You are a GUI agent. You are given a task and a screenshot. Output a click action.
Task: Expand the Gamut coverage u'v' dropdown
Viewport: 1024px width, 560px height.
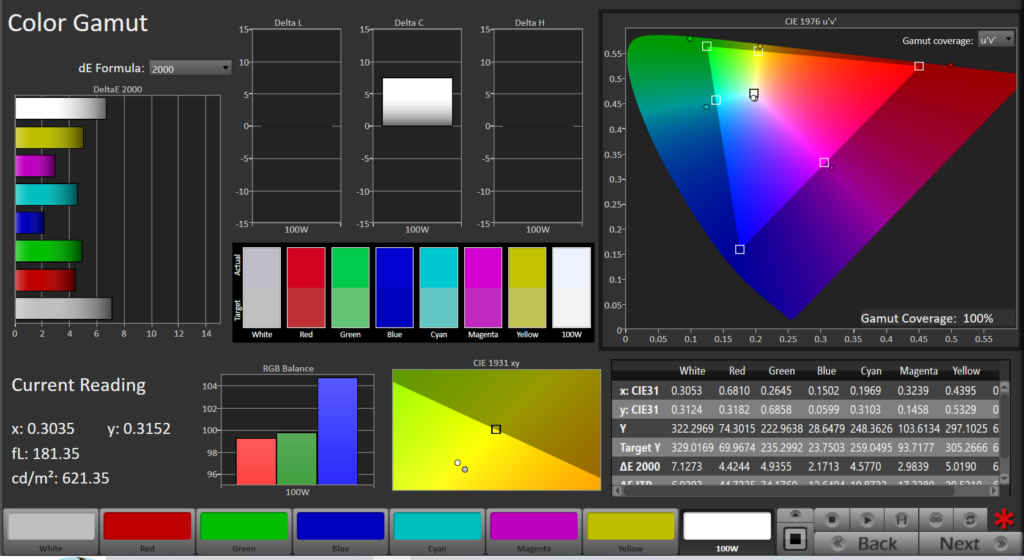click(x=995, y=40)
